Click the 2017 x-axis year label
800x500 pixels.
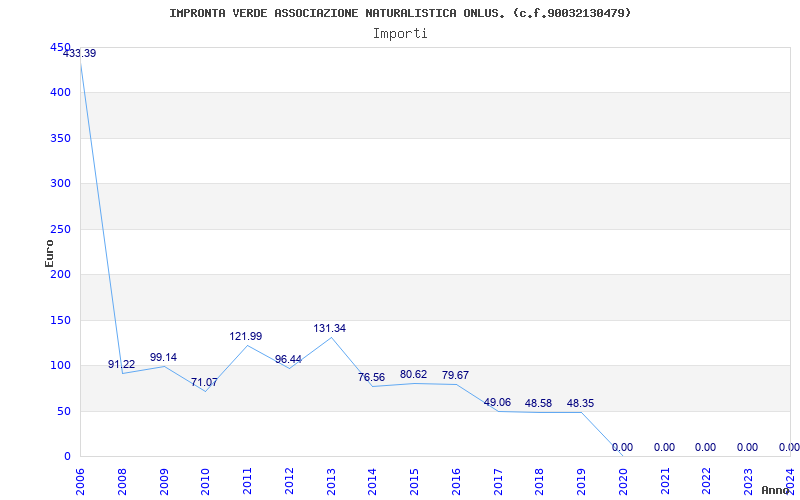(498, 480)
